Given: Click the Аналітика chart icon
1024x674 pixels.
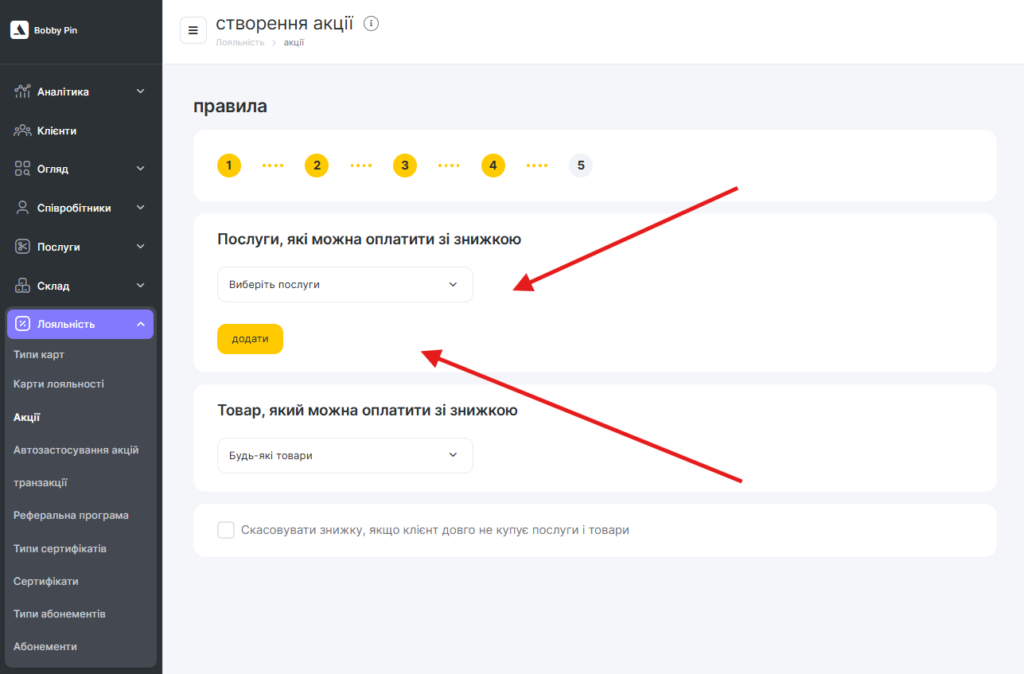Looking at the screenshot, I should tap(22, 92).
